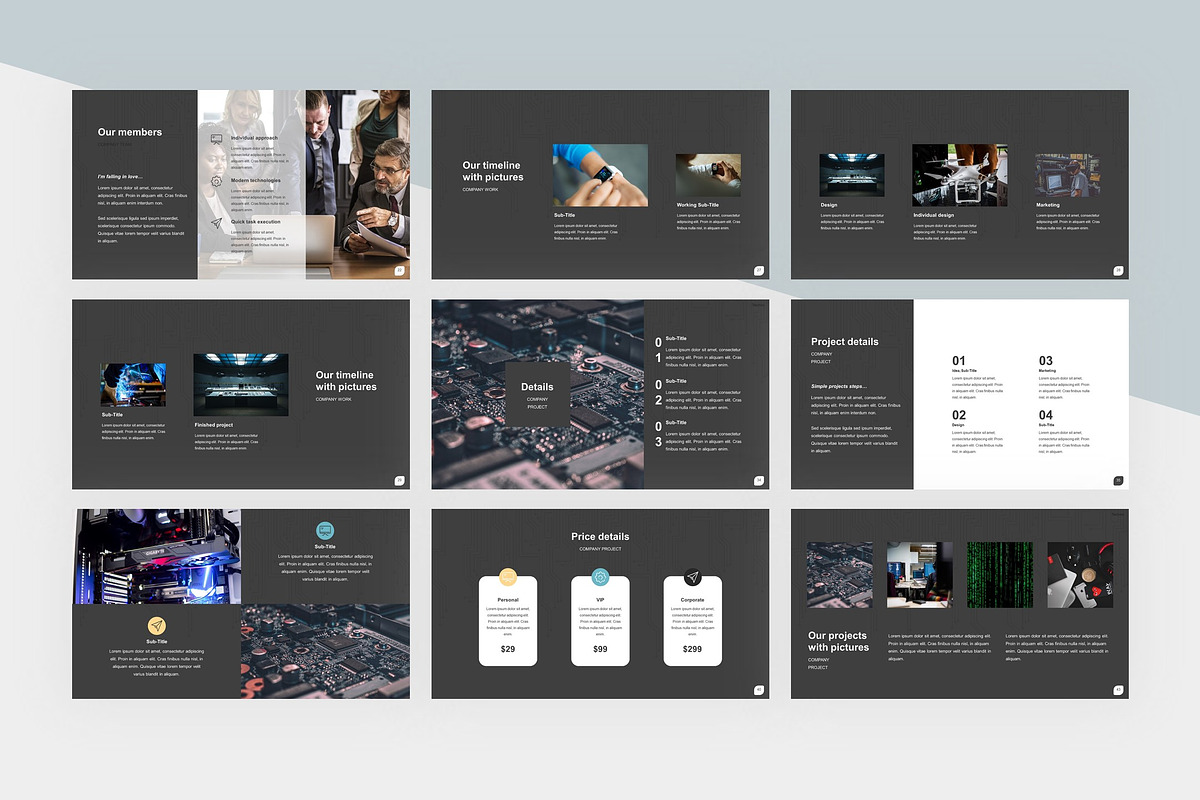This screenshot has height=800, width=1200.
Task: Select the photo above the Design caption
Action: (x=852, y=175)
